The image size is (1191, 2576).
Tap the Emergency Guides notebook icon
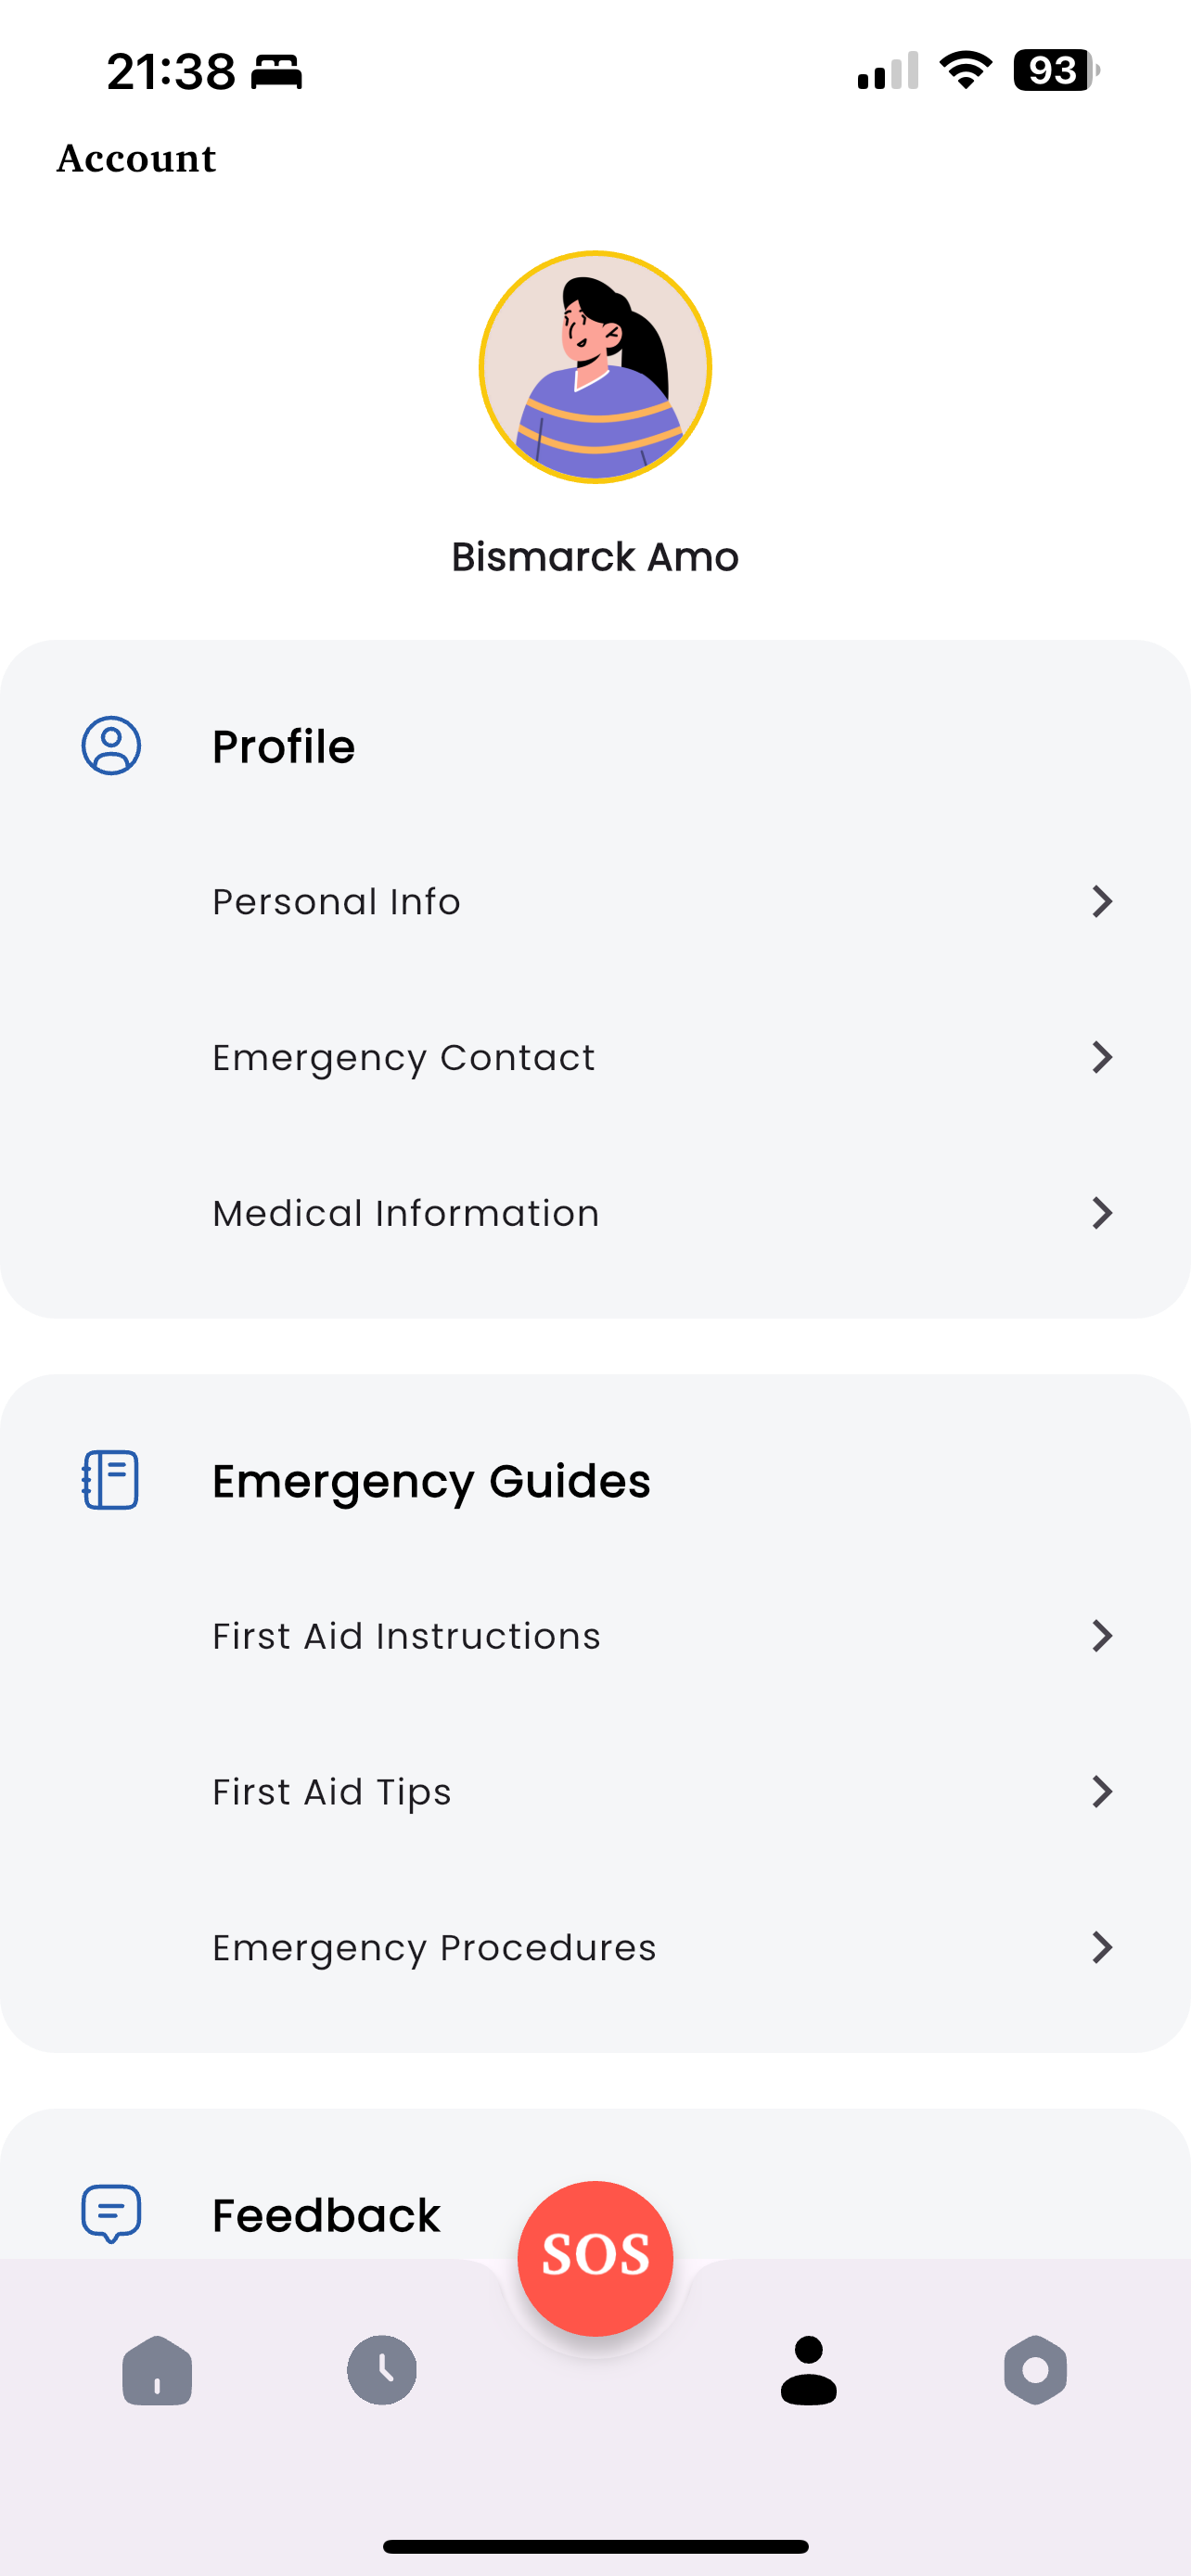[111, 1480]
